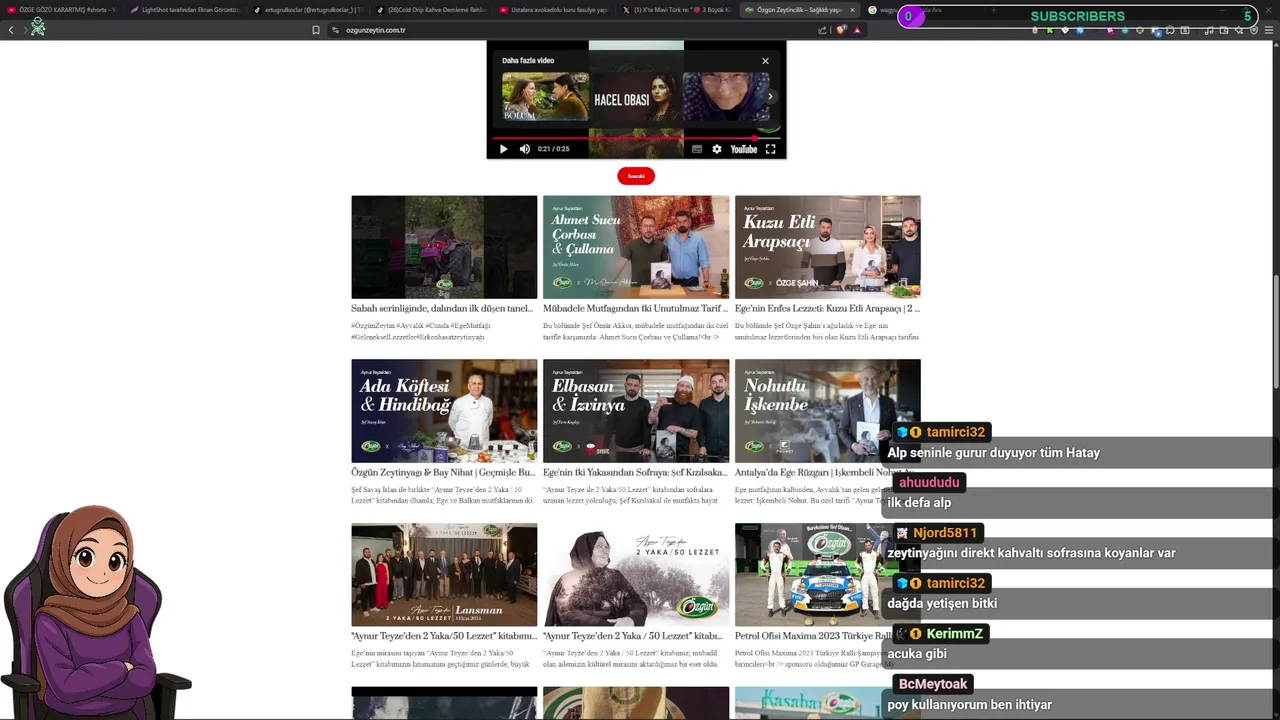Mute the YouTube player volume
This screenshot has width=1280, height=720.
525,149
